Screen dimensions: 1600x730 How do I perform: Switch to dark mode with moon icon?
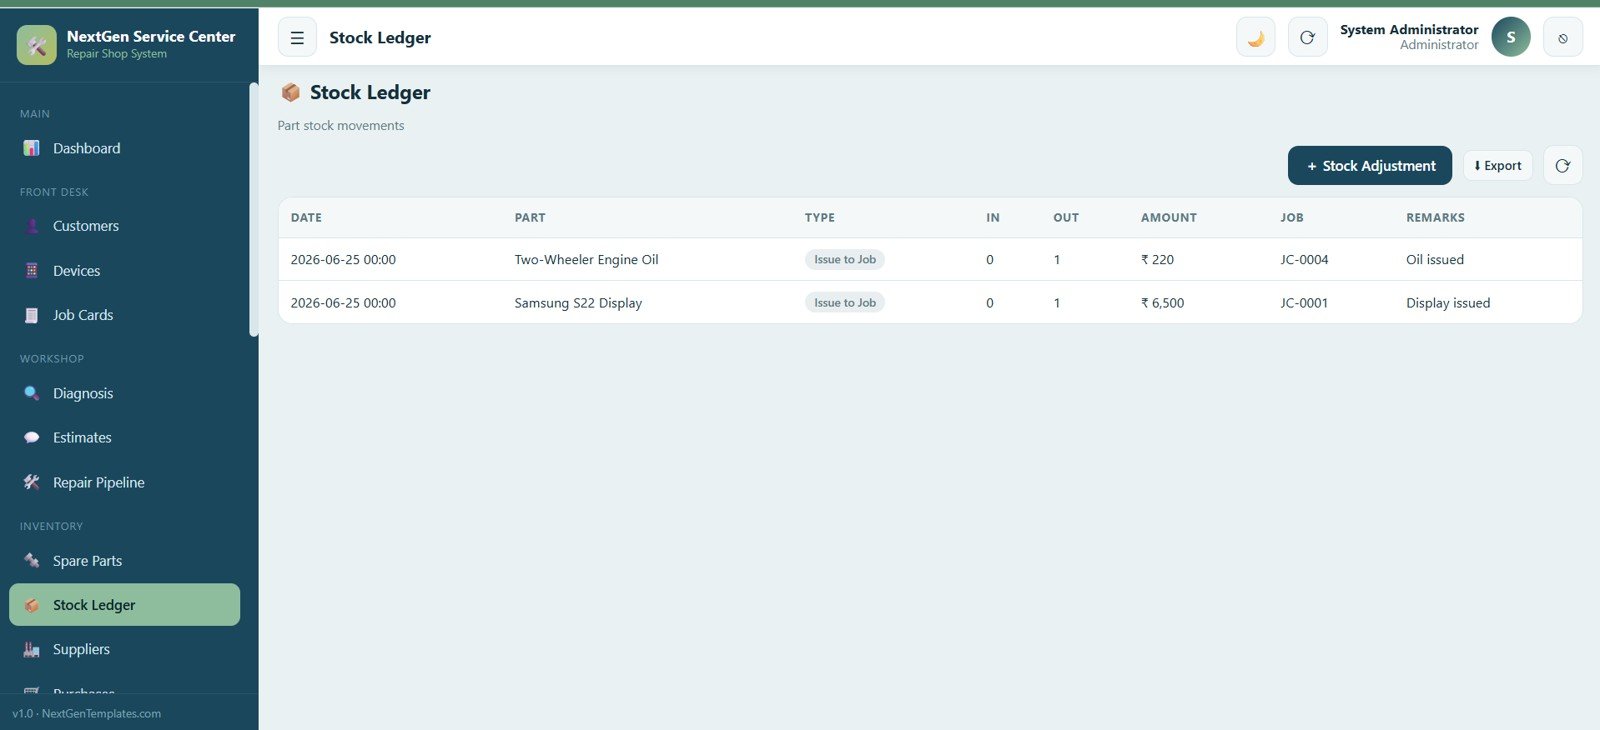point(1256,38)
